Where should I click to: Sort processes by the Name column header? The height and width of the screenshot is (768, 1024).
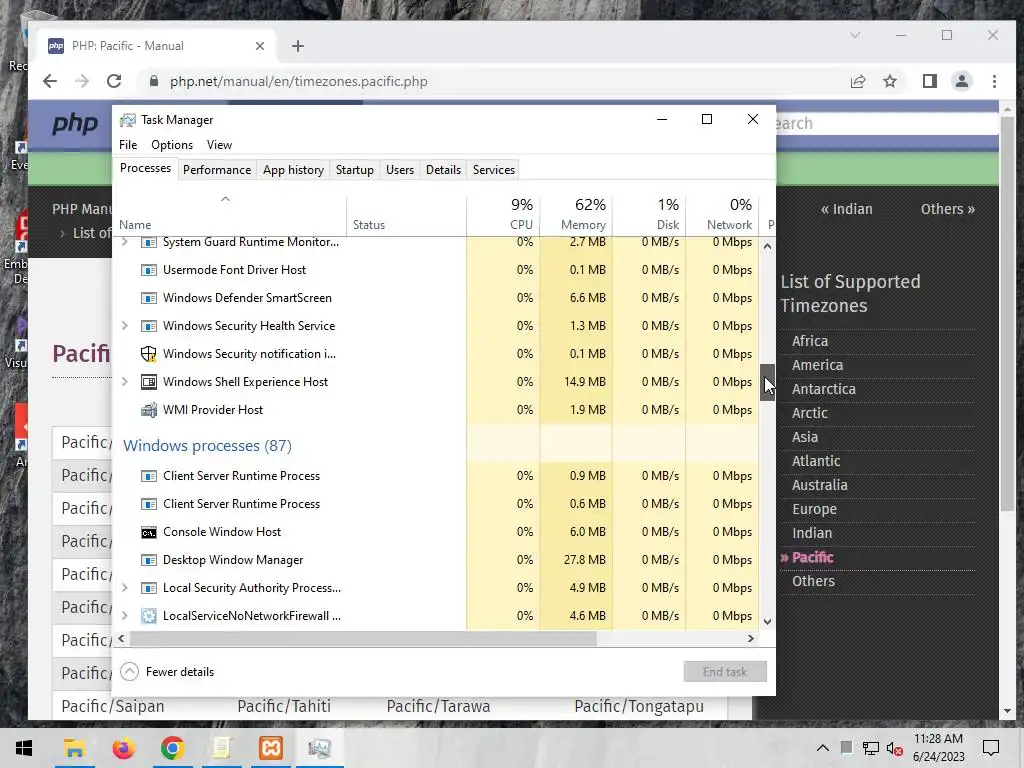[229, 214]
